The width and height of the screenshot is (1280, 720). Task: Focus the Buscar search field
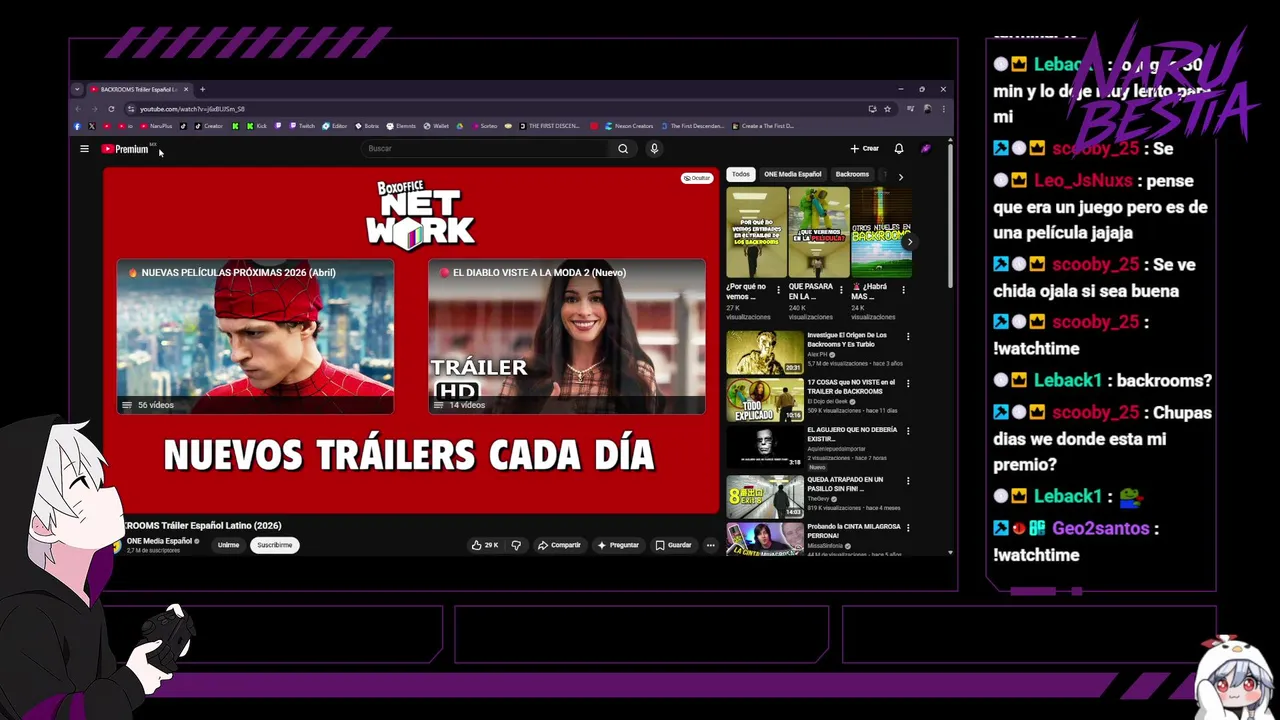487,149
